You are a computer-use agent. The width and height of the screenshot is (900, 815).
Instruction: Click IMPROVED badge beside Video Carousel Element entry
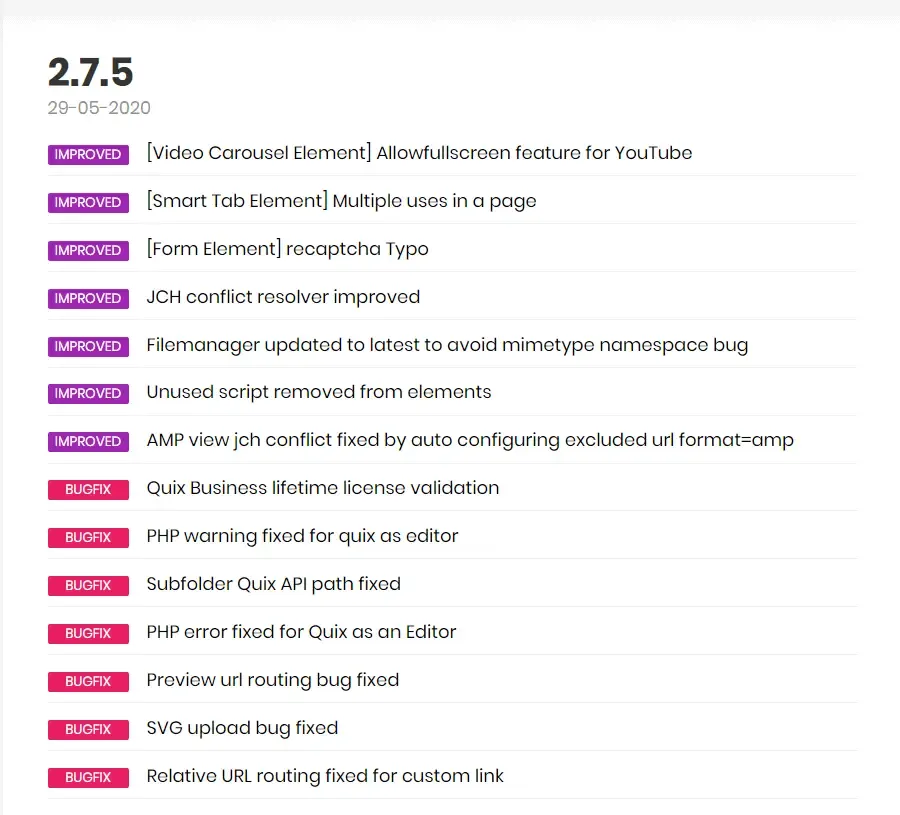88,154
